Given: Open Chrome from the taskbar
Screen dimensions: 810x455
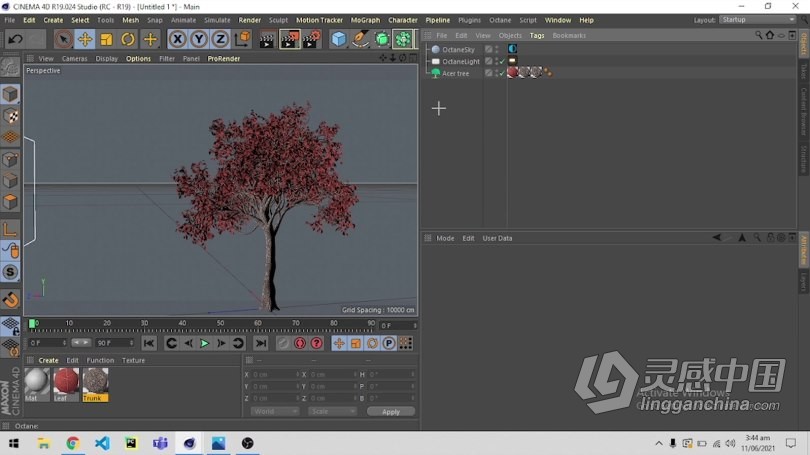Looking at the screenshot, I should coord(73,443).
